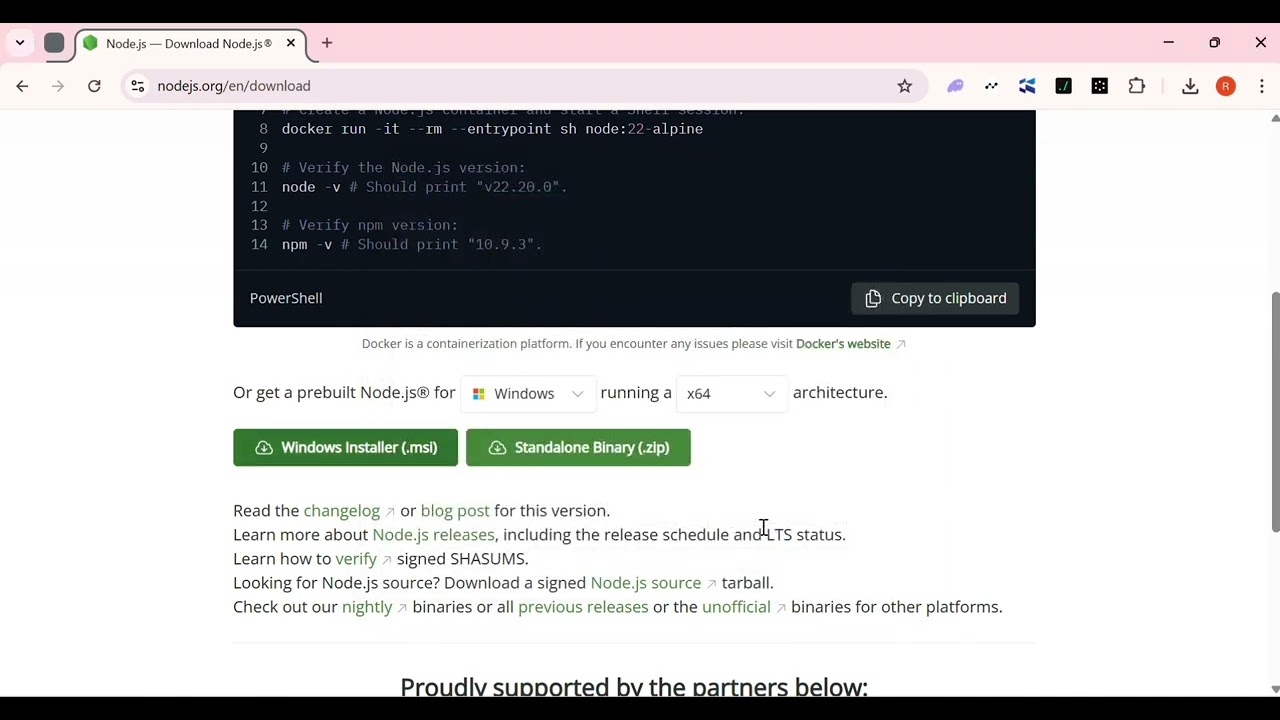Click the scrollbar down arrow

click(x=1275, y=689)
